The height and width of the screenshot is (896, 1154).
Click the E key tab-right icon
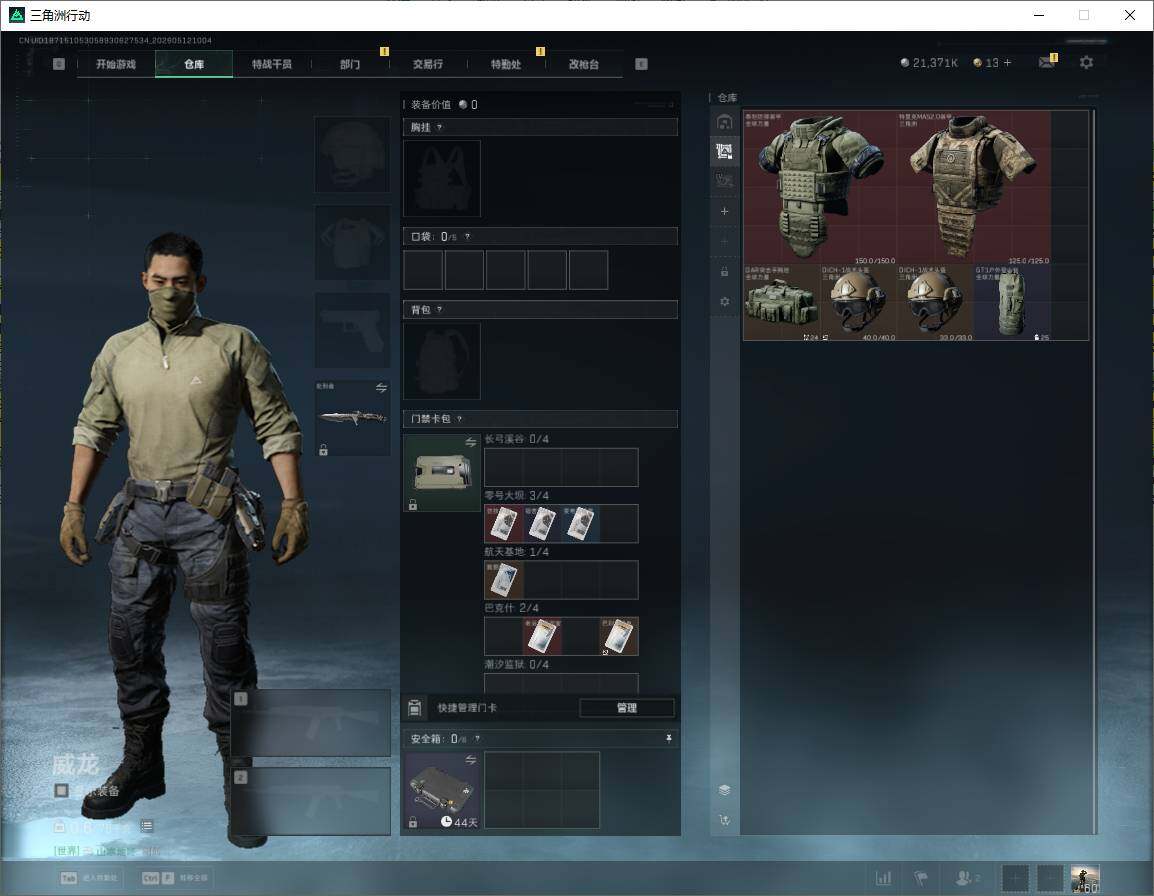641,64
